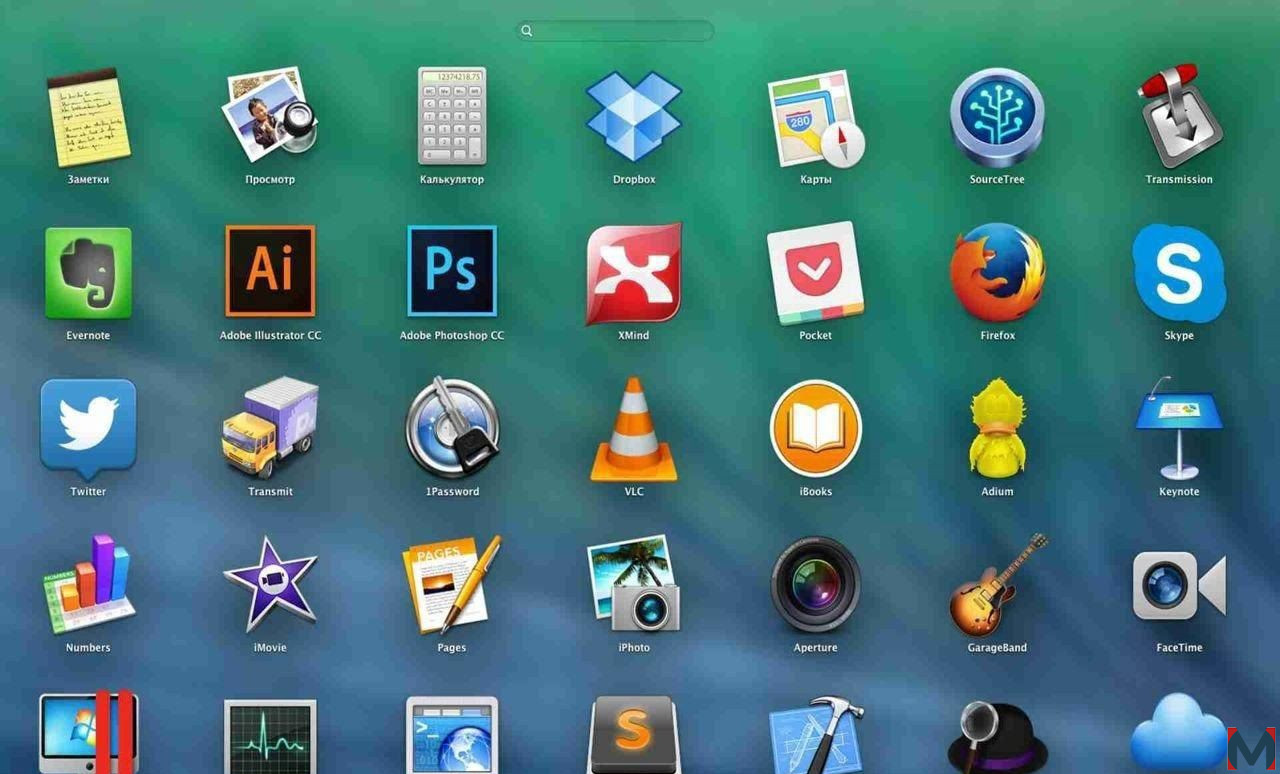Open the iBooks app
The width and height of the screenshot is (1280, 774).
(816, 429)
